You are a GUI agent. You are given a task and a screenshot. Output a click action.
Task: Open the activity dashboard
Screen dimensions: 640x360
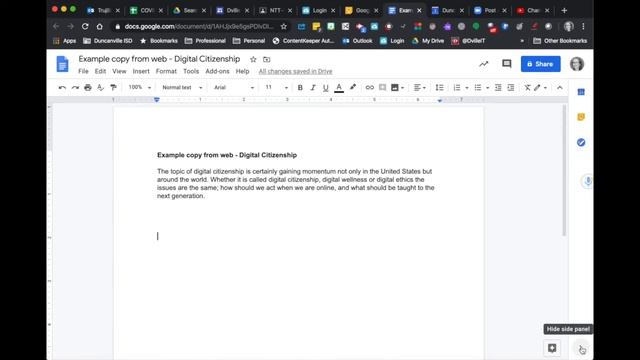click(484, 64)
